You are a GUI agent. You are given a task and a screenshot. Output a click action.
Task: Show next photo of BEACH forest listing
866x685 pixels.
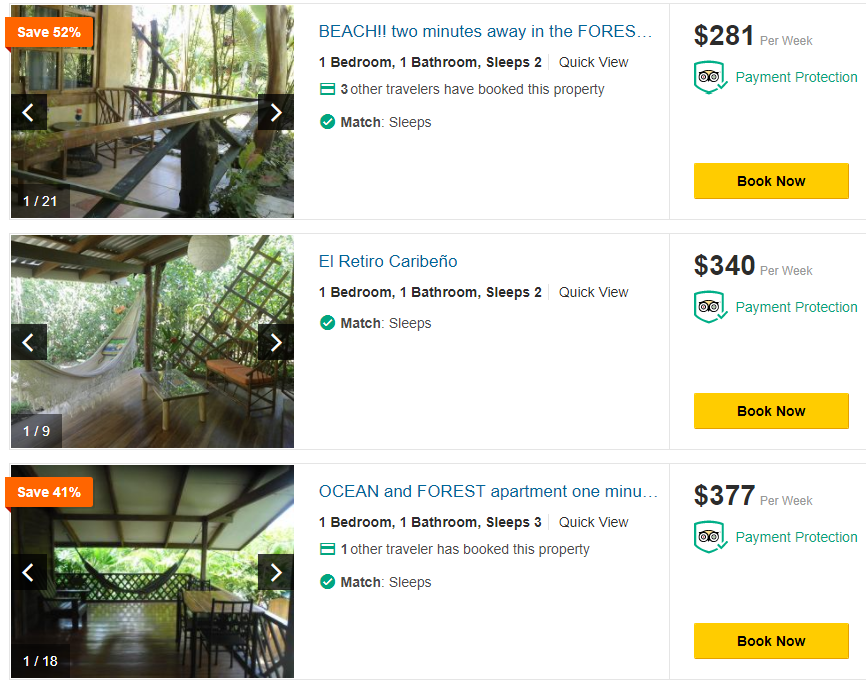(x=275, y=112)
